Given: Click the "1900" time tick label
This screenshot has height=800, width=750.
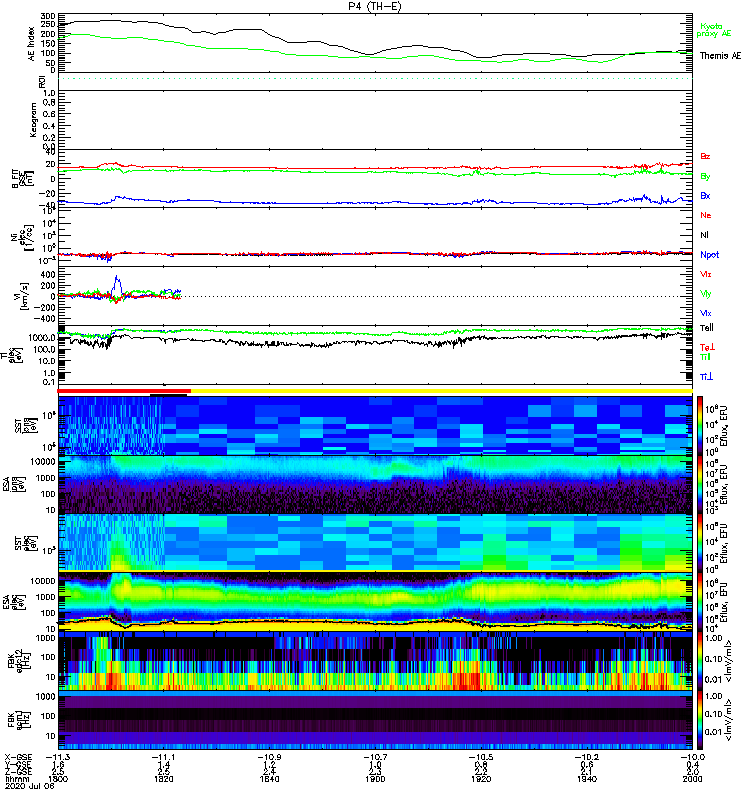Looking at the screenshot, I should click(x=375, y=779).
